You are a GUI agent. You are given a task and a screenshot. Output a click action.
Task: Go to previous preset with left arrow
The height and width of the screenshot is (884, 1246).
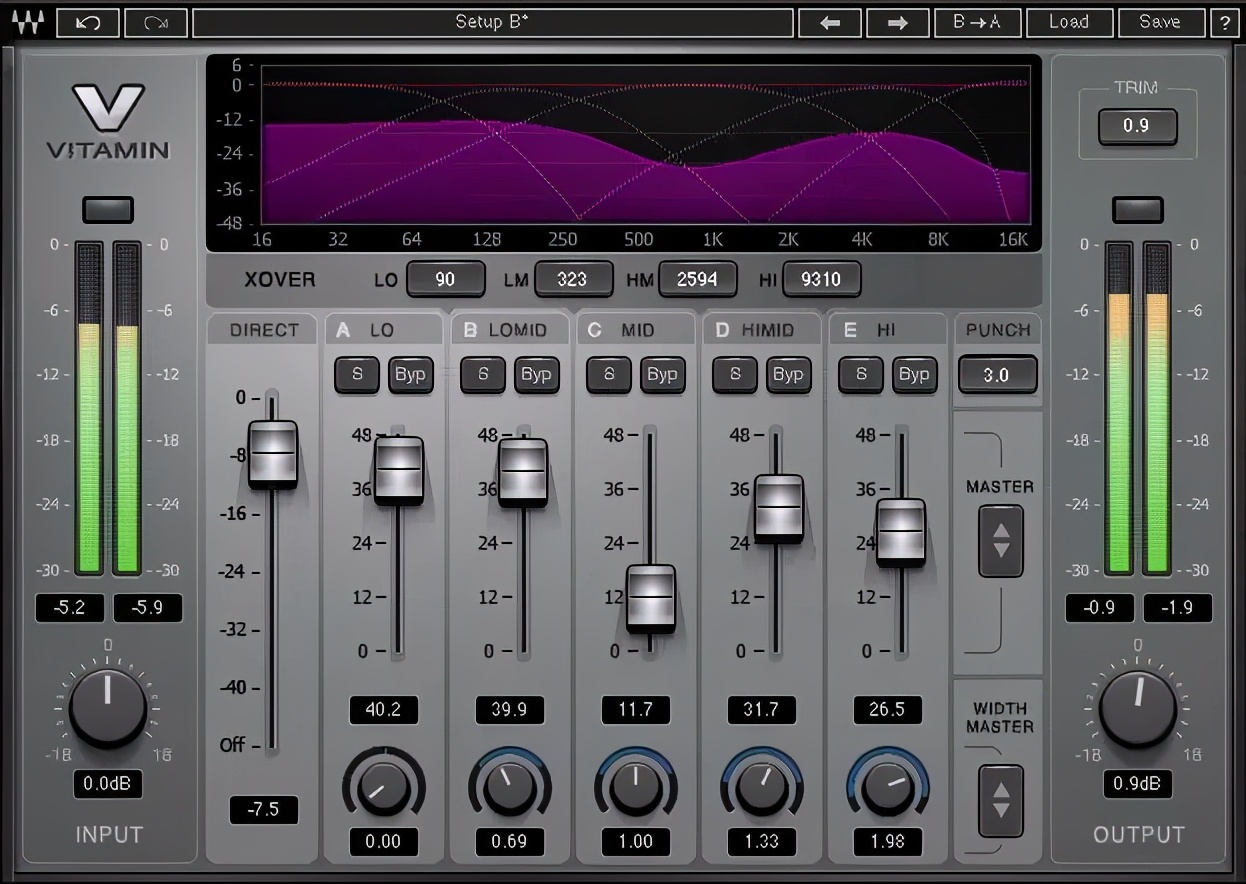(829, 22)
